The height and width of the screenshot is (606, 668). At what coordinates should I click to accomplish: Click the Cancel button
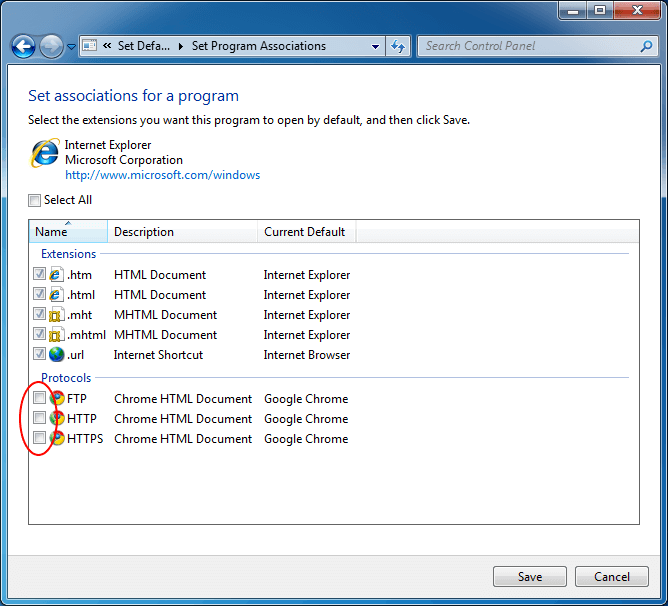pyautogui.click(x=612, y=577)
